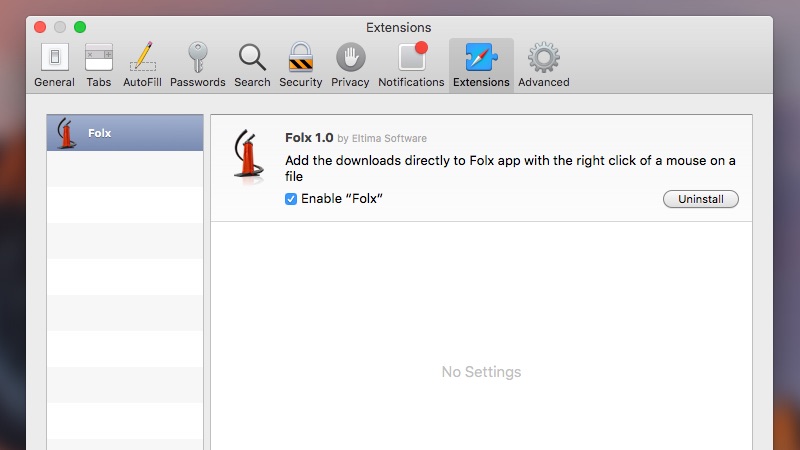
Task: Click the "Extensions" window title
Action: pos(398,28)
